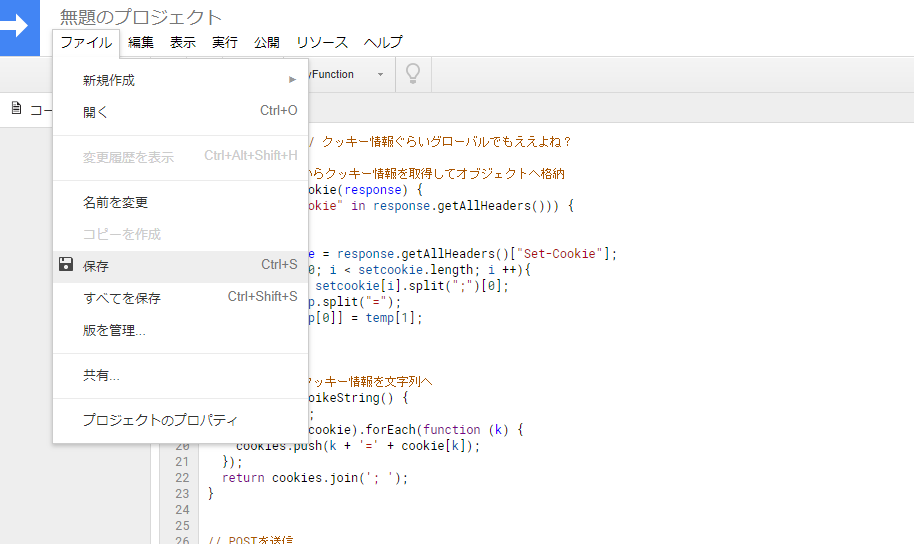
Task: Expand the 新規作成 submenu arrow
Action: 292,80
